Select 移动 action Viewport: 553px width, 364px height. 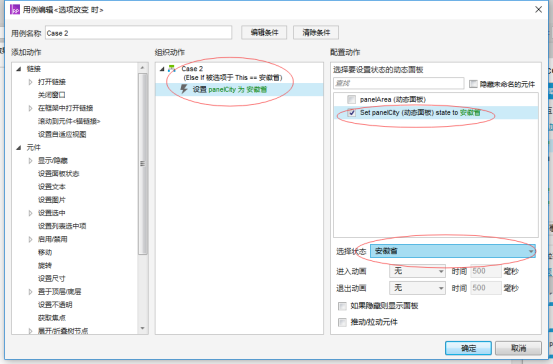coord(45,252)
